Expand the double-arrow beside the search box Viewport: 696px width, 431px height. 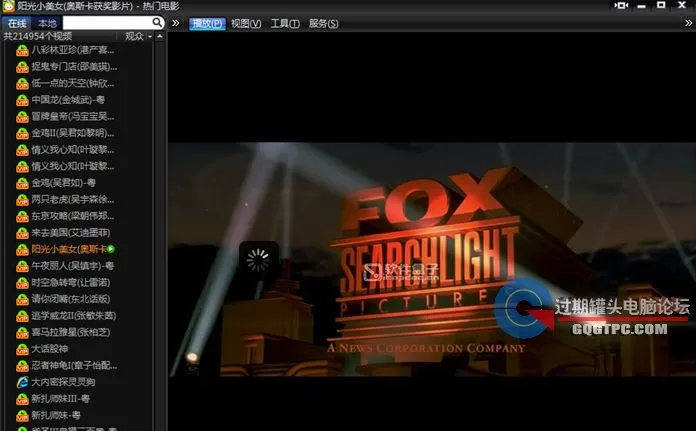coord(176,22)
